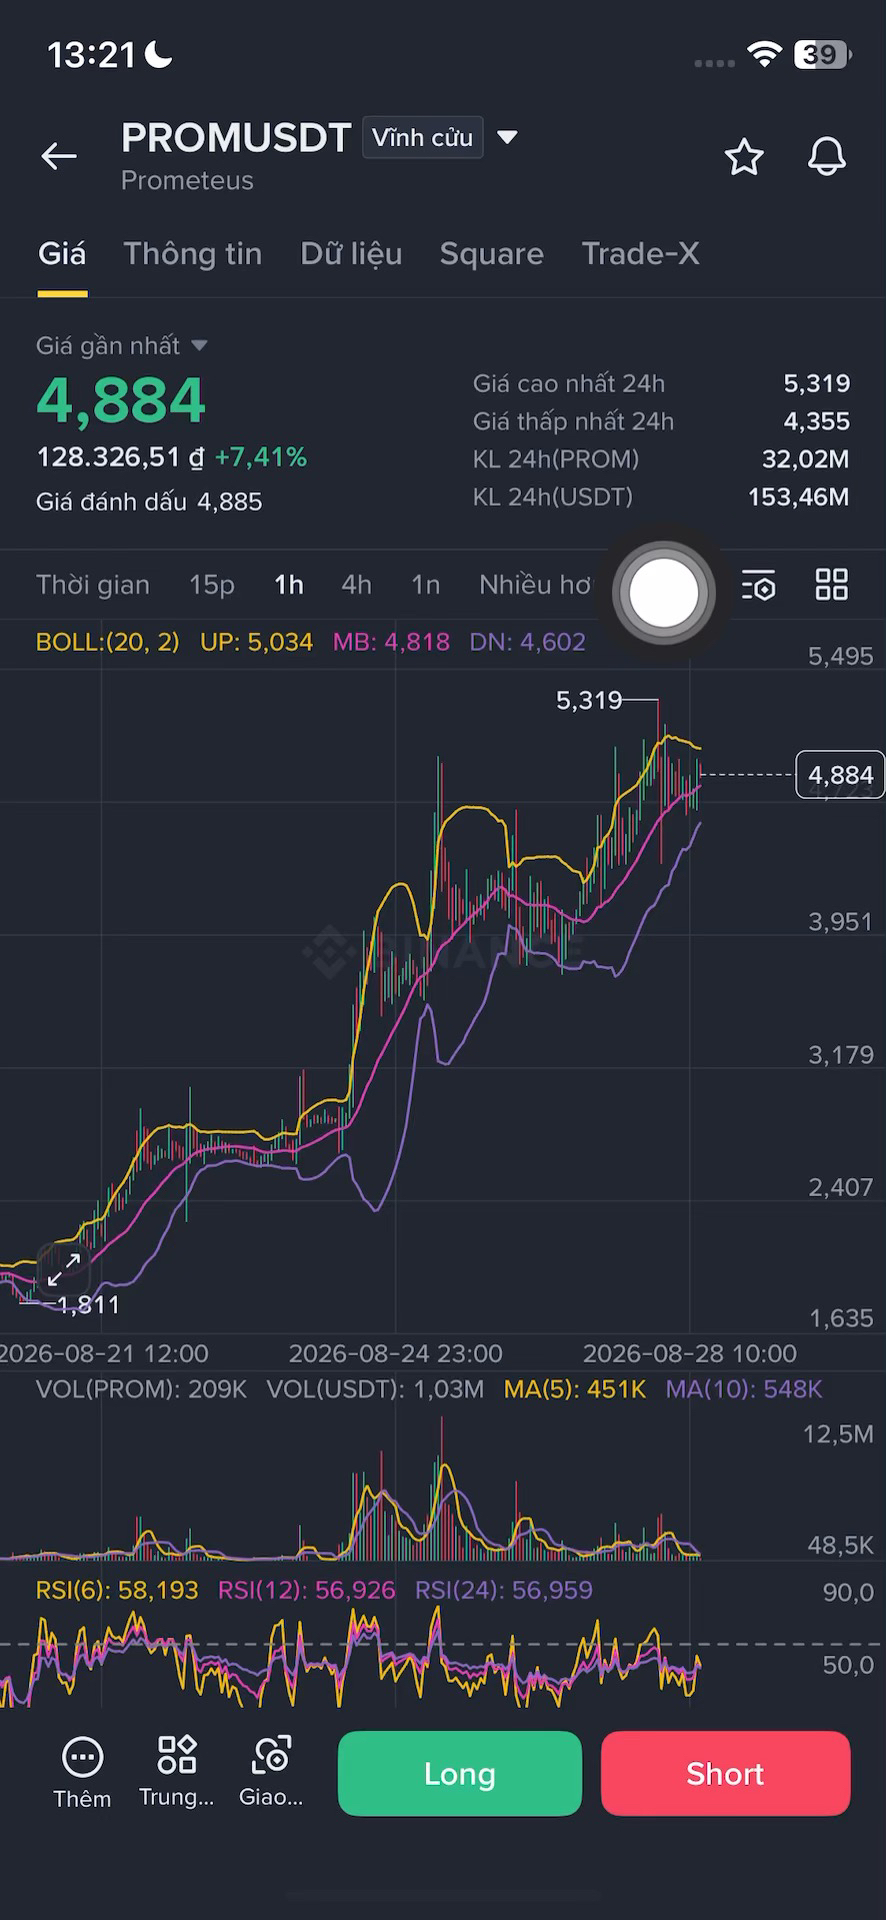Tap the KL 24h(USDT) value 153,46M
The height and width of the screenshot is (1920, 886).
pos(799,497)
